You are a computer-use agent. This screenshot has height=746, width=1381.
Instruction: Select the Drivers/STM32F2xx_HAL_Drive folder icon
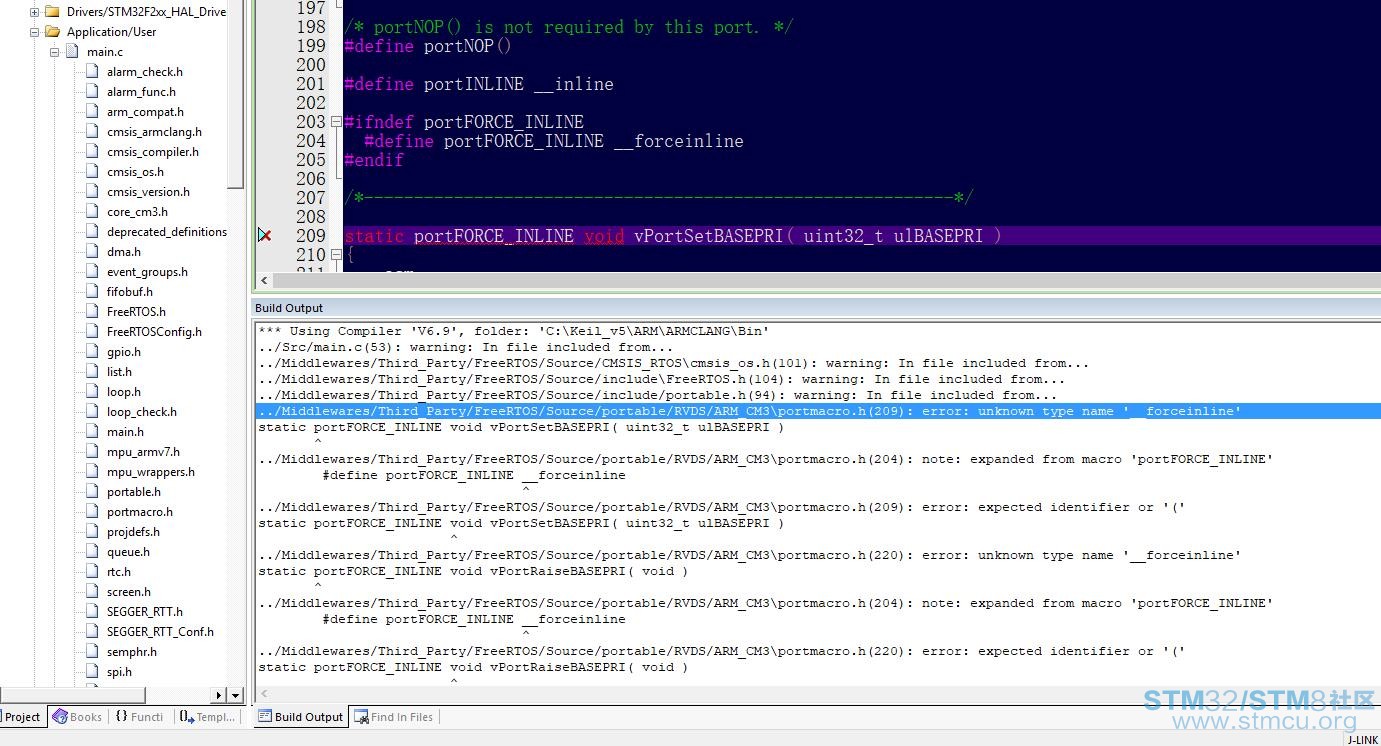[52, 12]
